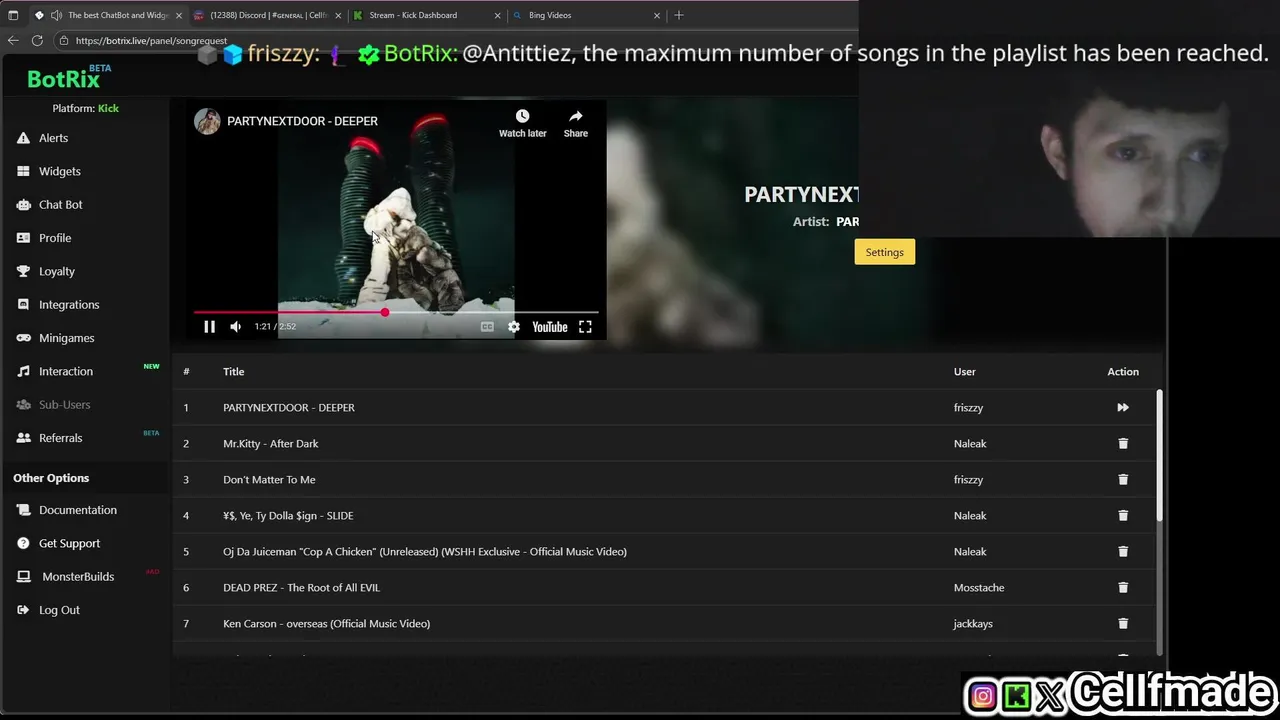Image resolution: width=1280 pixels, height=720 pixels.
Task: Select the best ChatBot and Widgets tab
Action: pos(107,15)
